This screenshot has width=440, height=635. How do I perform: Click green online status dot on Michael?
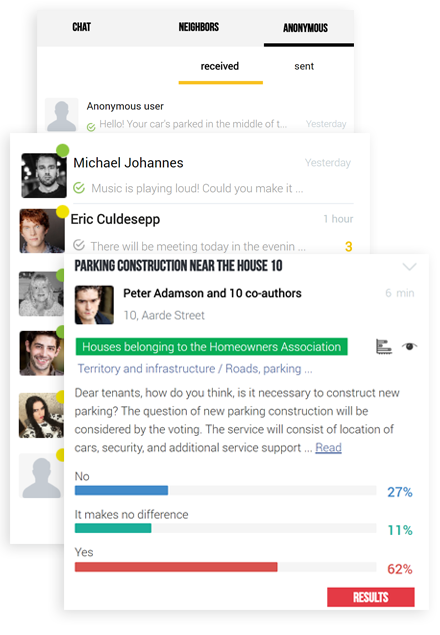[x=62, y=150]
